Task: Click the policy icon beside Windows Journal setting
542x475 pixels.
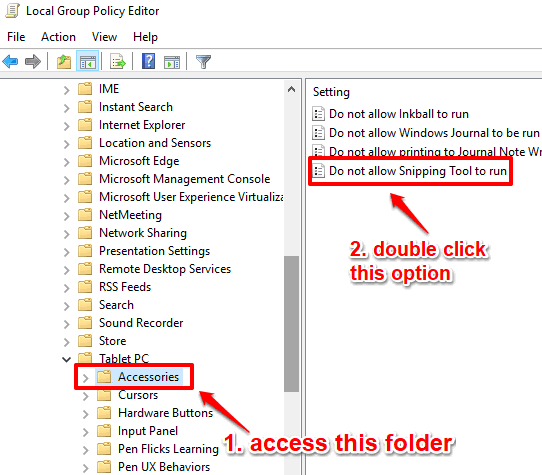Action: (318, 132)
